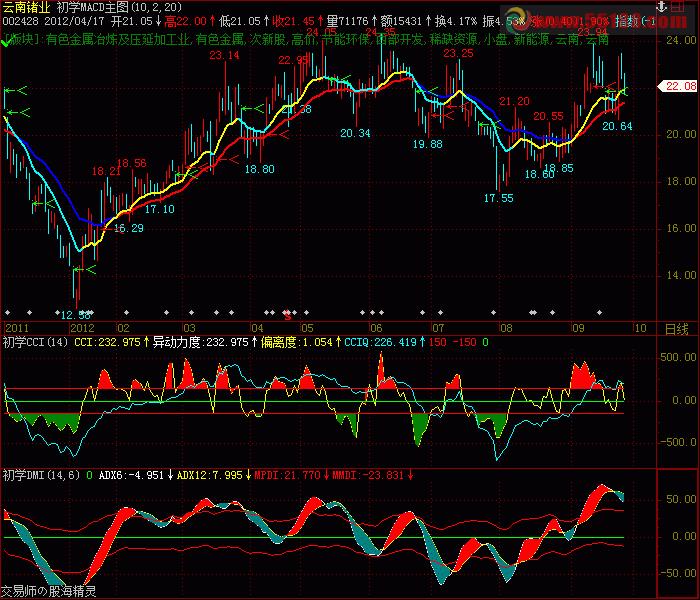Open the 初学MACD主图(10,2,20) indicator label
Image resolution: width=700 pixels, height=600 pixels.
tap(119, 8)
